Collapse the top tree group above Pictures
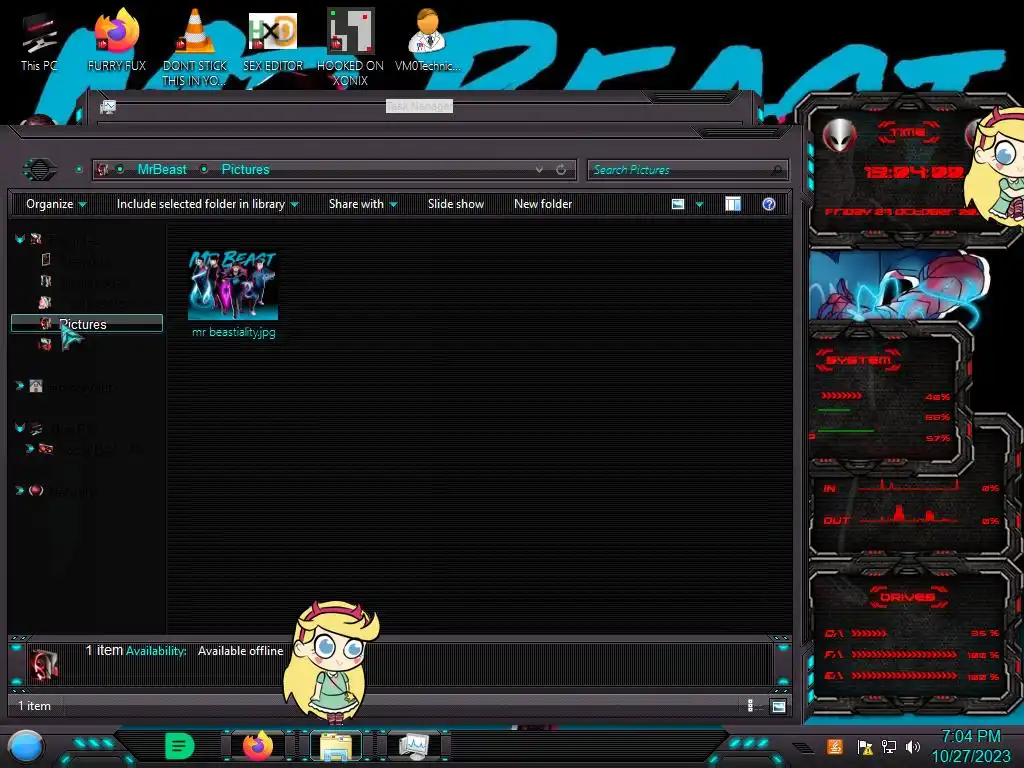 click(20, 239)
